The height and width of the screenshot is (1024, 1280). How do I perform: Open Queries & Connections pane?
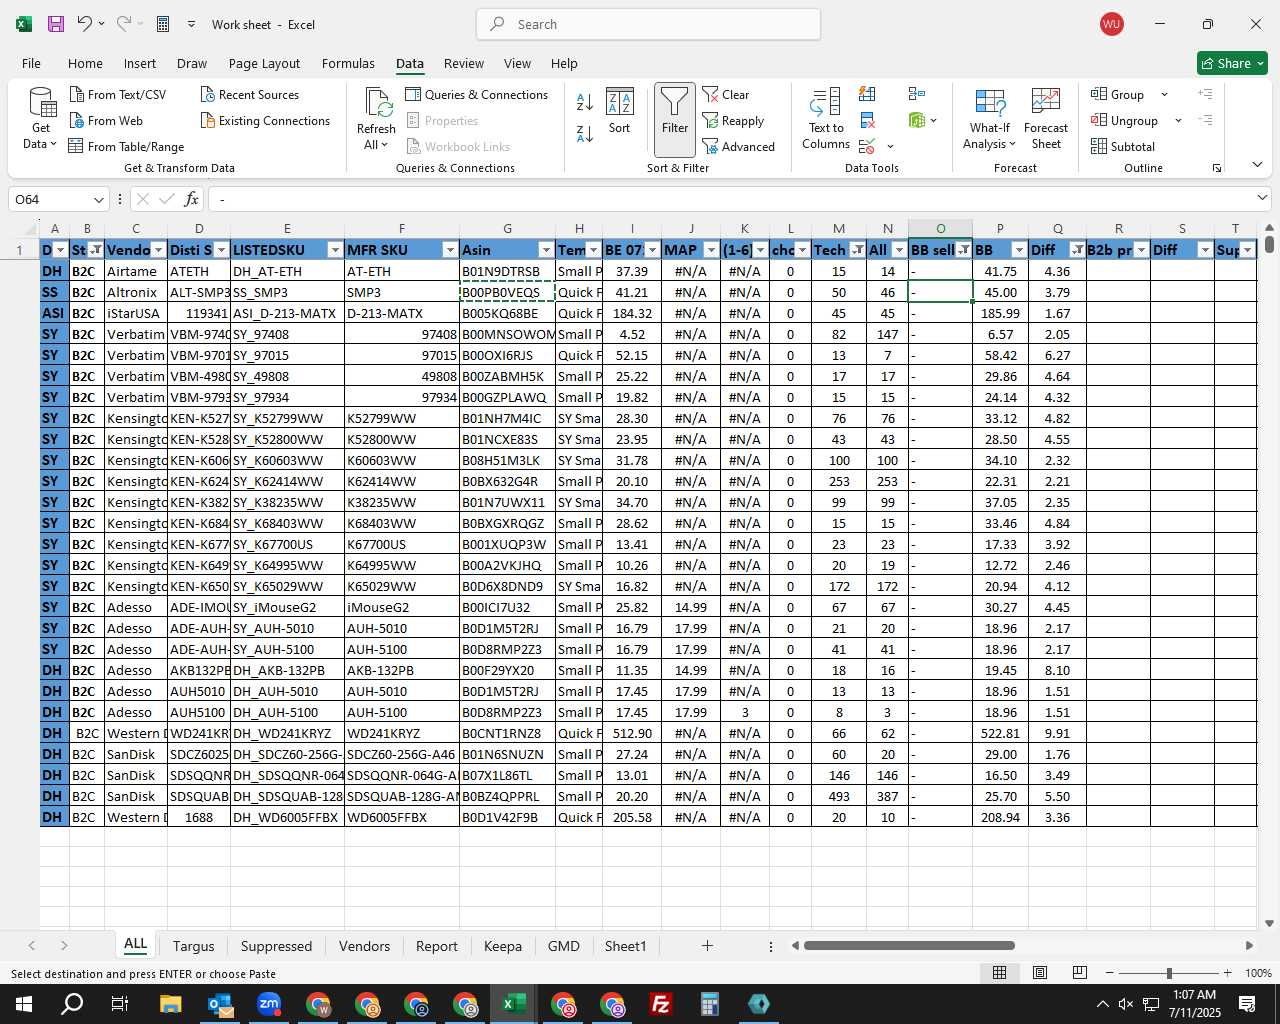pyautogui.click(x=477, y=94)
